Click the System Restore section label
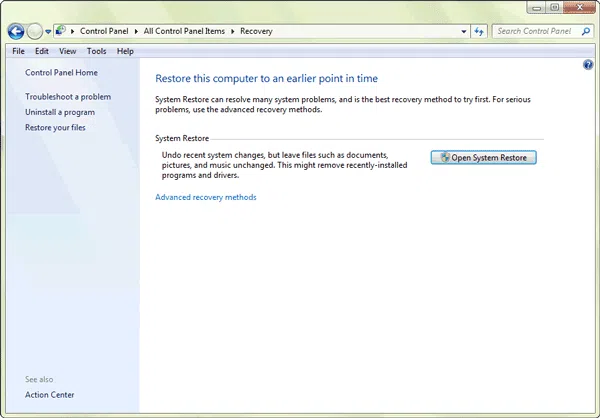This screenshot has height=418, width=600. pos(182,139)
